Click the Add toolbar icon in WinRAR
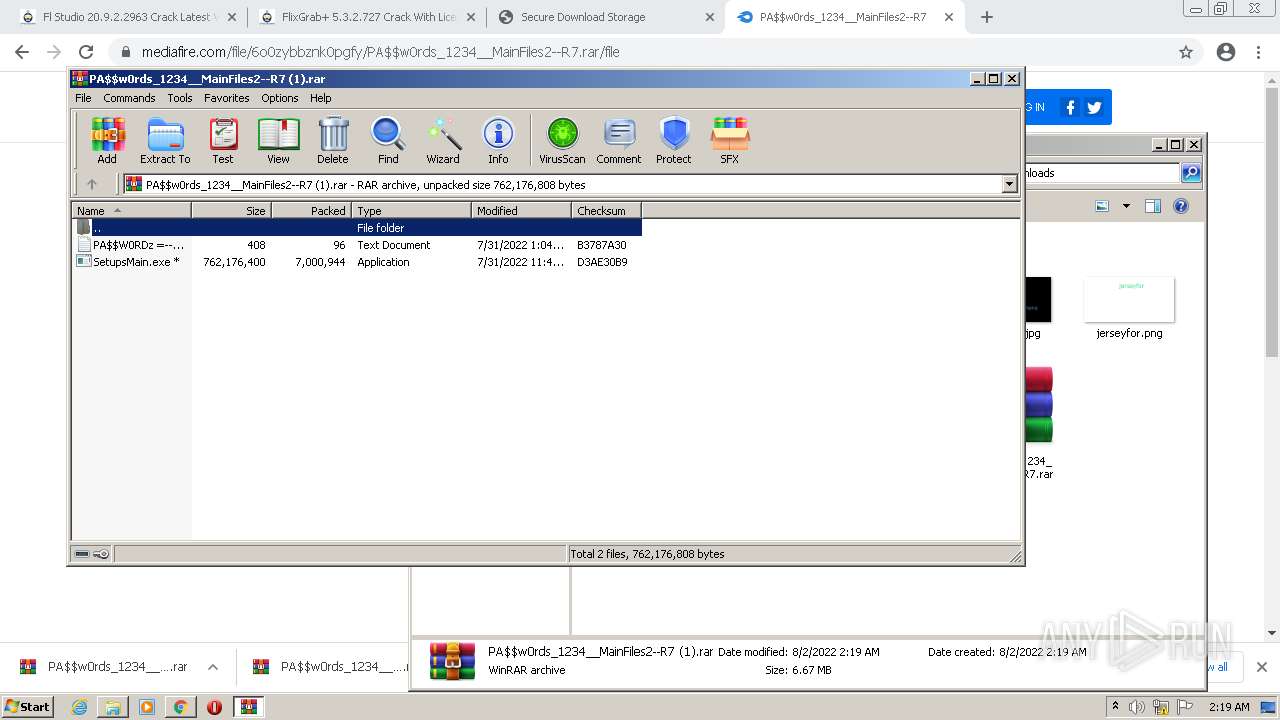Viewport: 1280px width, 720px height. (x=107, y=140)
